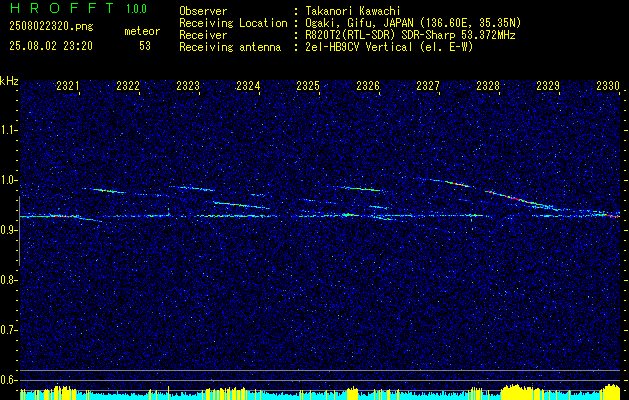This screenshot has width=629, height=400.
Task: Click the 1.1 frequency axis label
Action: (x=9, y=130)
